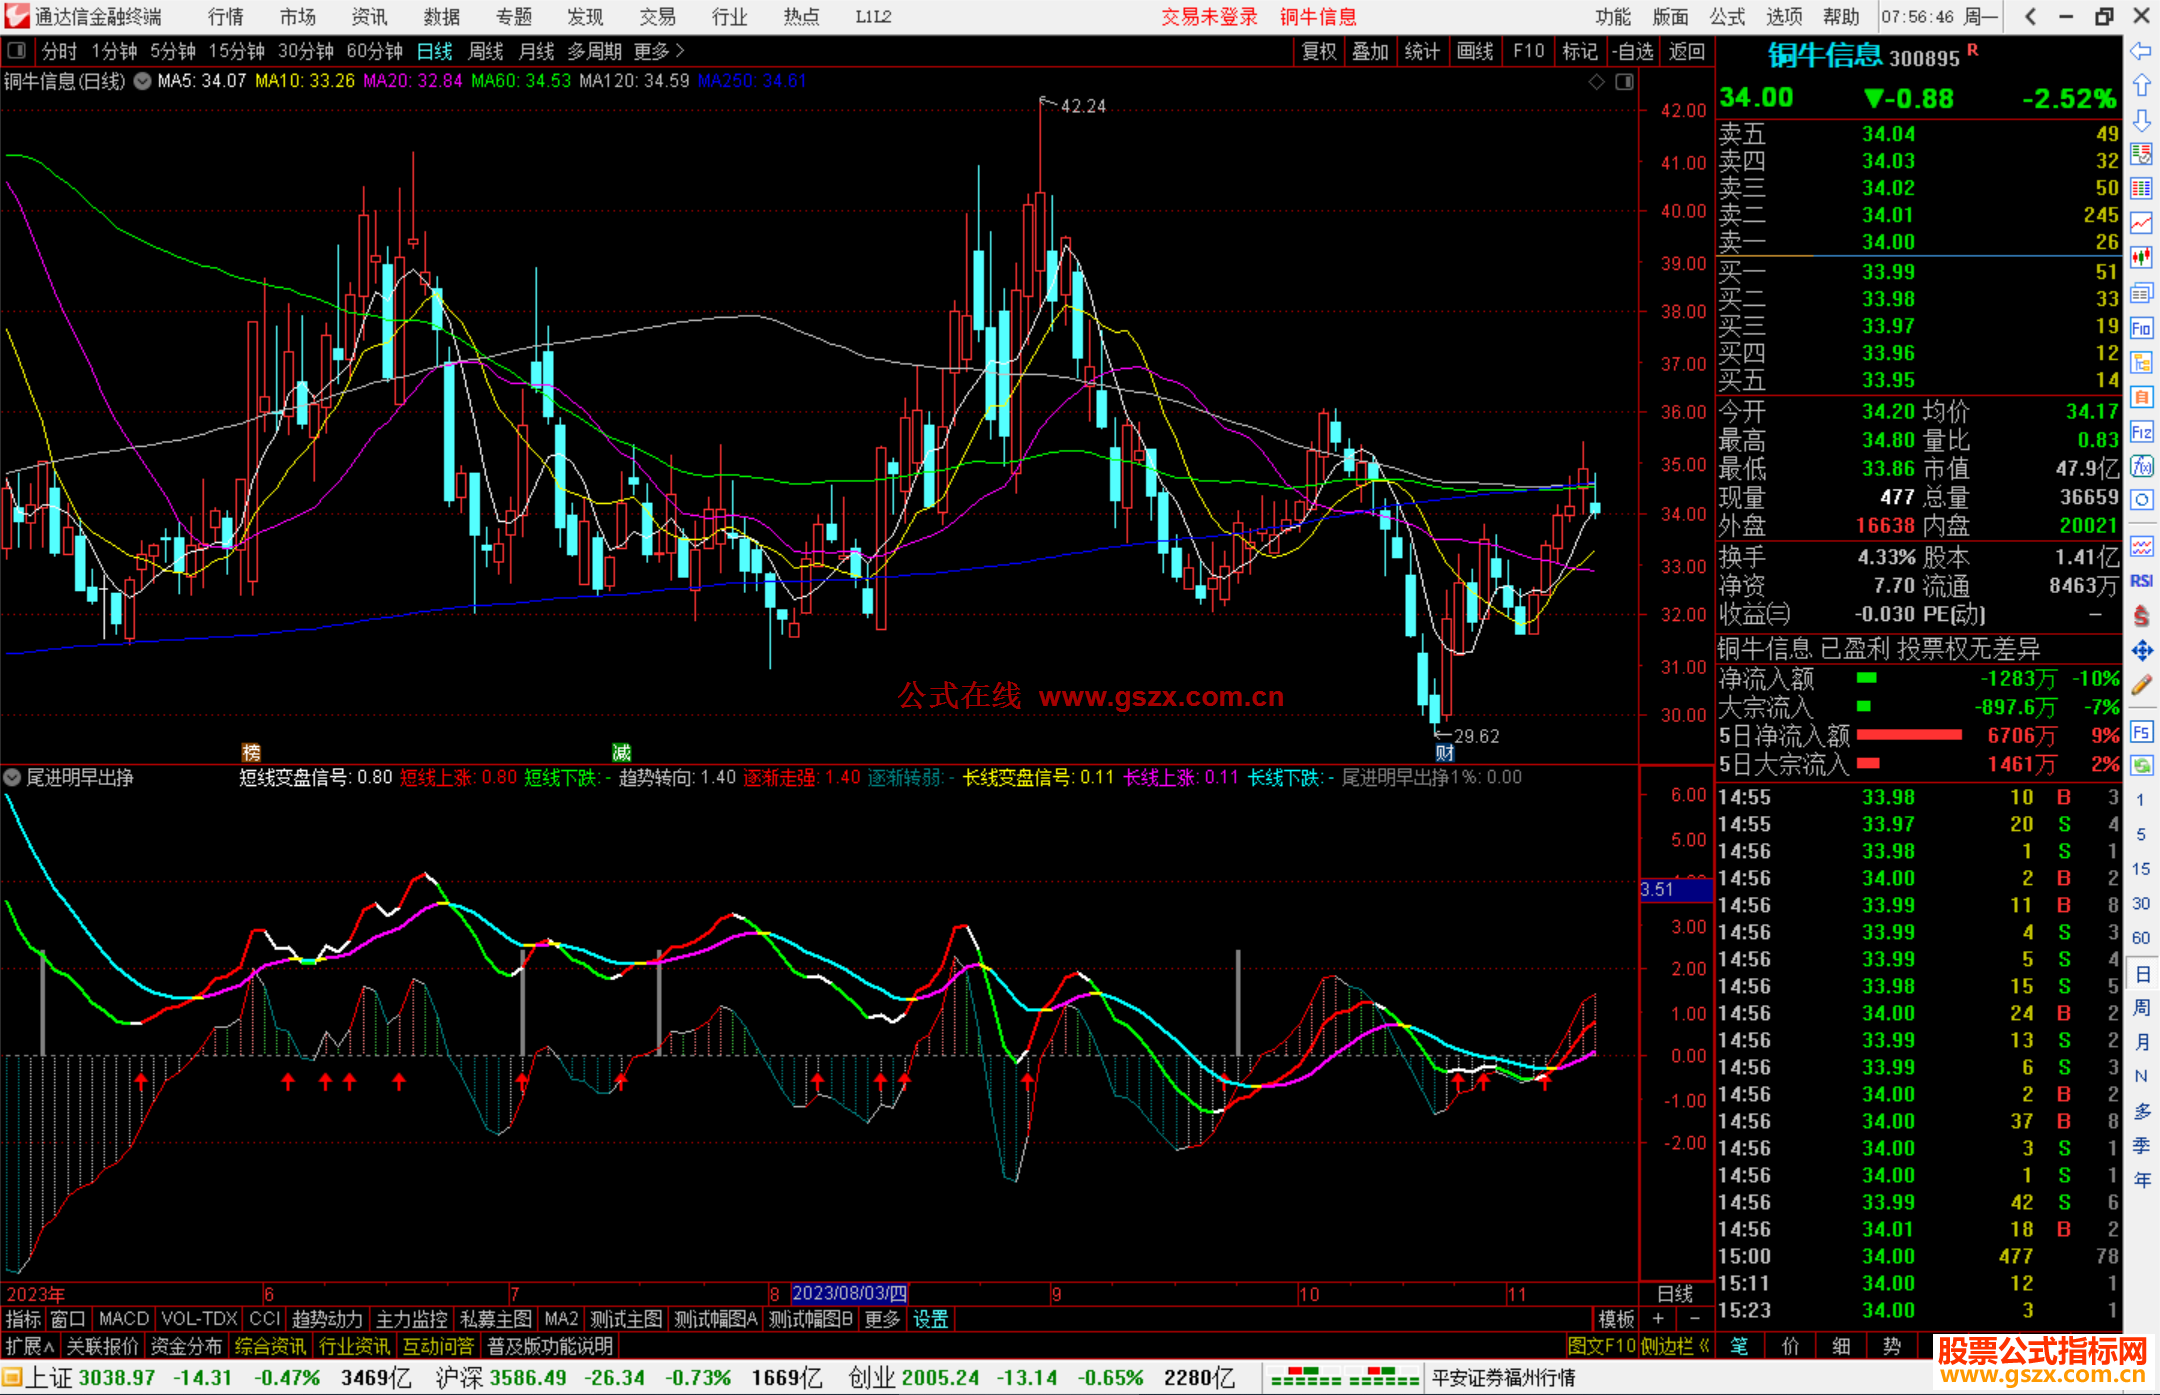Toggle the 尾进明早出挣 indicator circle button
2160x1395 pixels.
(x=13, y=777)
